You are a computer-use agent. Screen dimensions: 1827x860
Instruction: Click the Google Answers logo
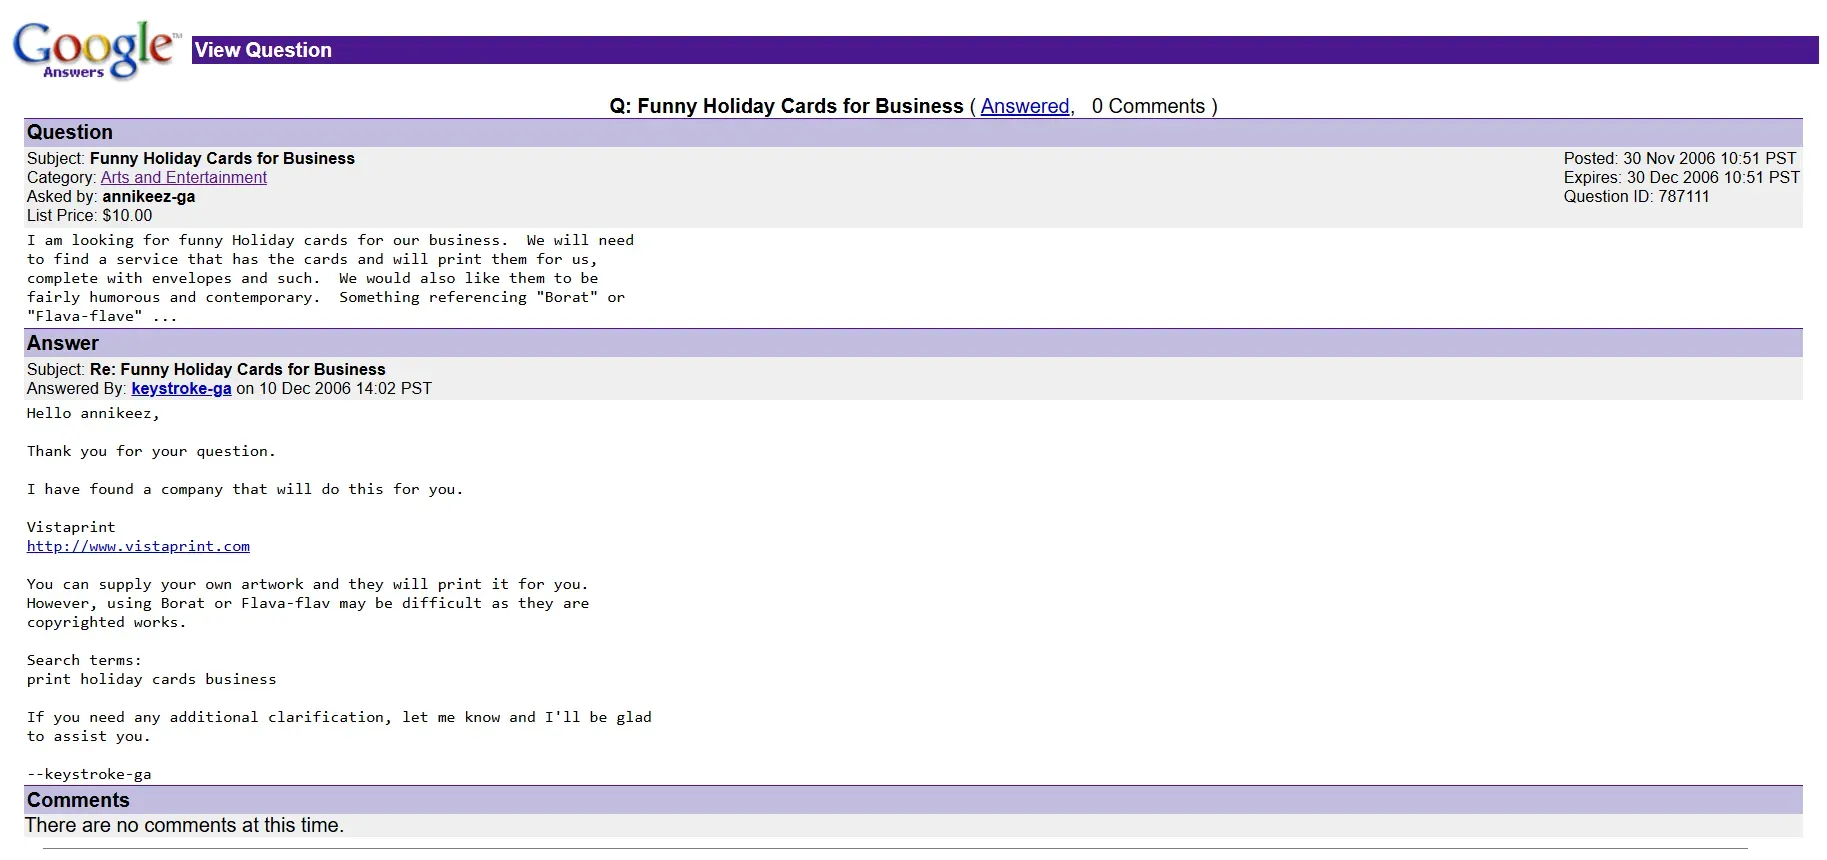(97, 50)
